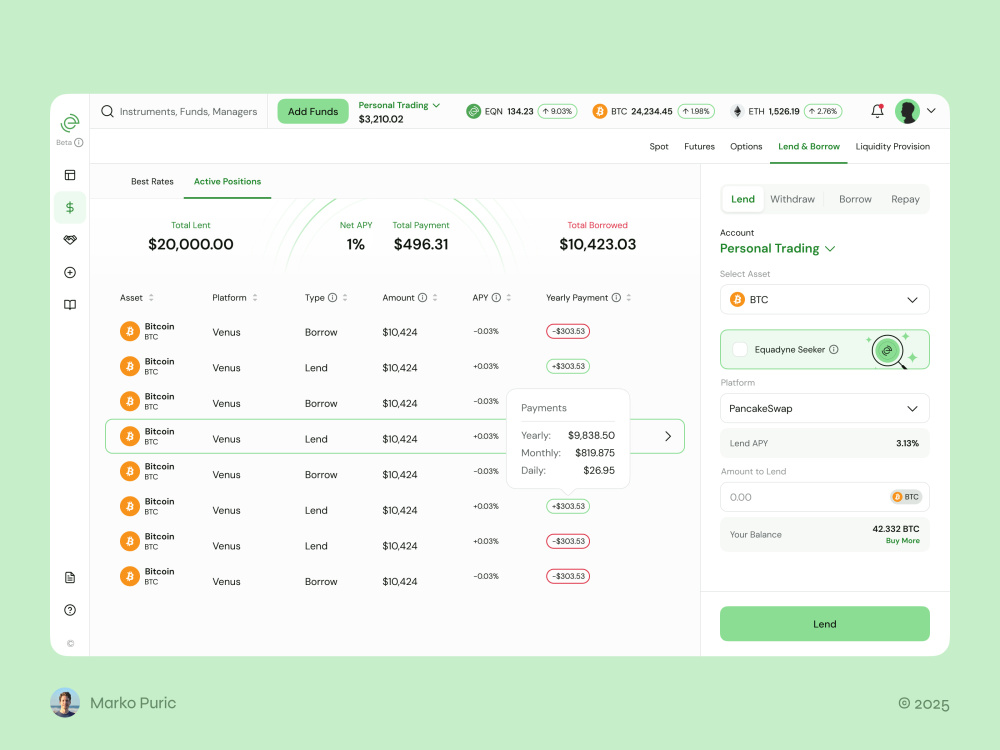The height and width of the screenshot is (750, 1000).
Task: Toggle sort arrows on APY column
Action: point(509,298)
